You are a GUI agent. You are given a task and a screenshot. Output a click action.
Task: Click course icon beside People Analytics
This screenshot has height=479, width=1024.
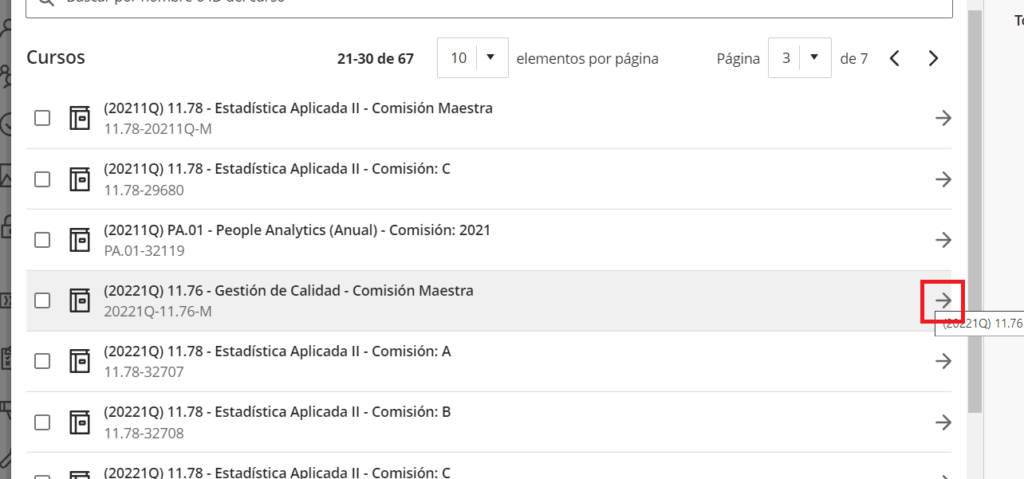tap(79, 240)
